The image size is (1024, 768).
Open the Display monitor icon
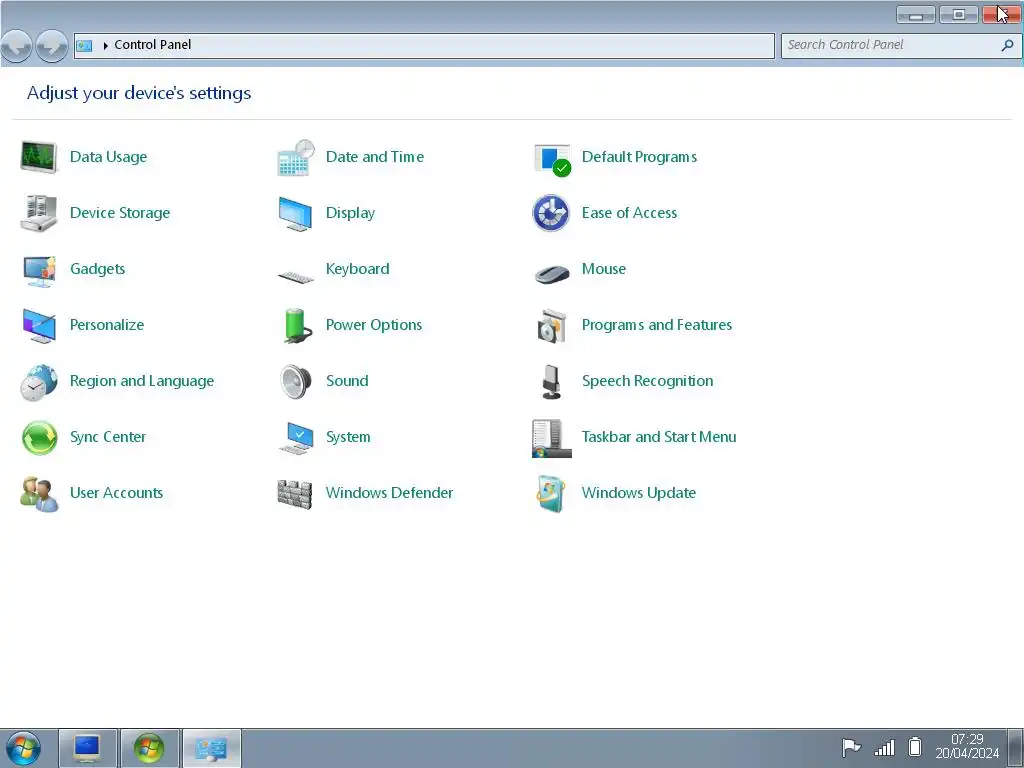point(295,213)
